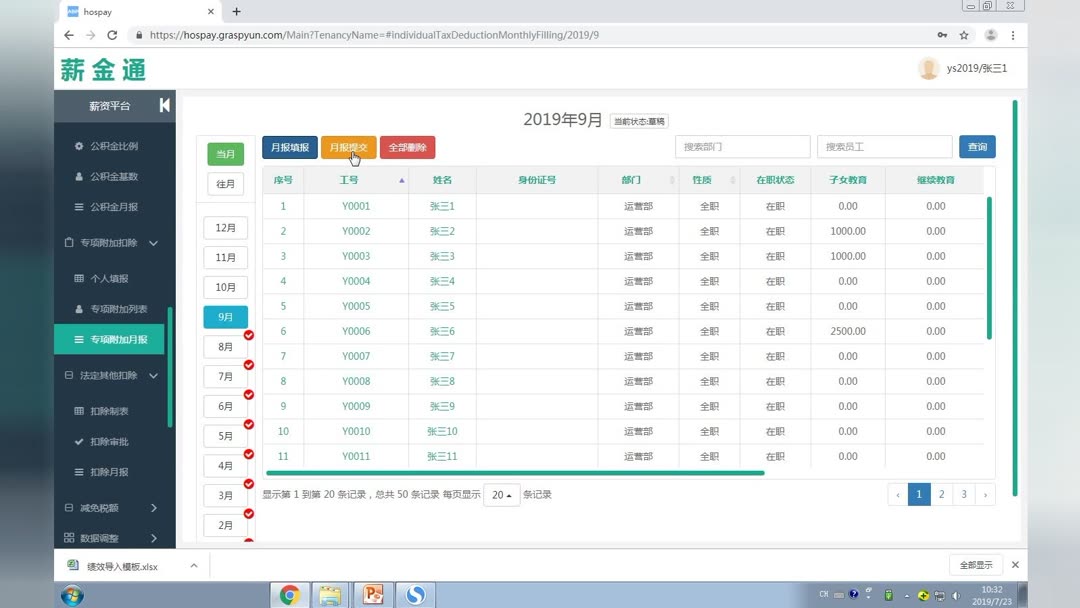
Task: Toggle the 当月 month selector
Action: (x=225, y=154)
